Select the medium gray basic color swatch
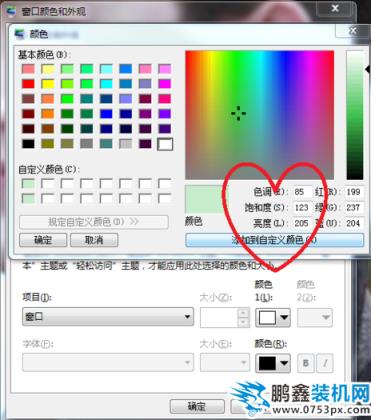 tap(87, 144)
